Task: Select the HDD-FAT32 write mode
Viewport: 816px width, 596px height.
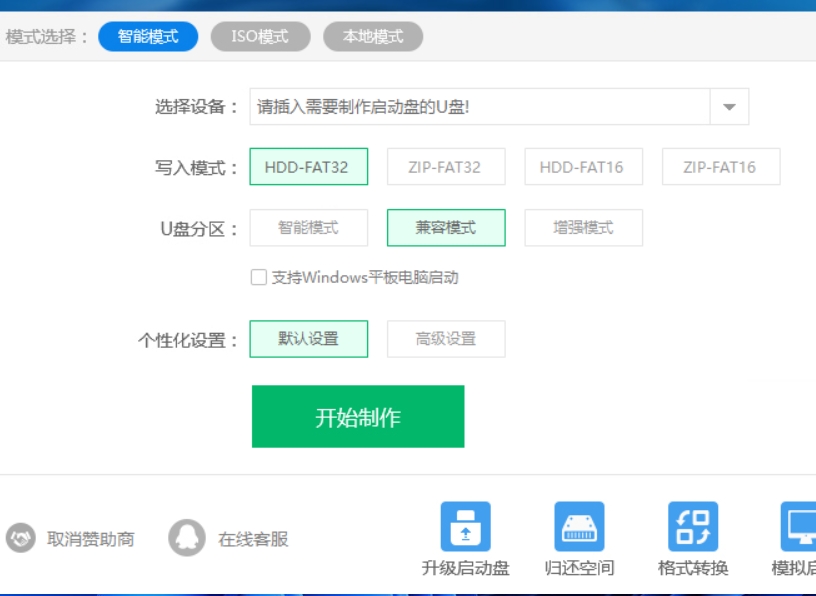Action: click(308, 166)
